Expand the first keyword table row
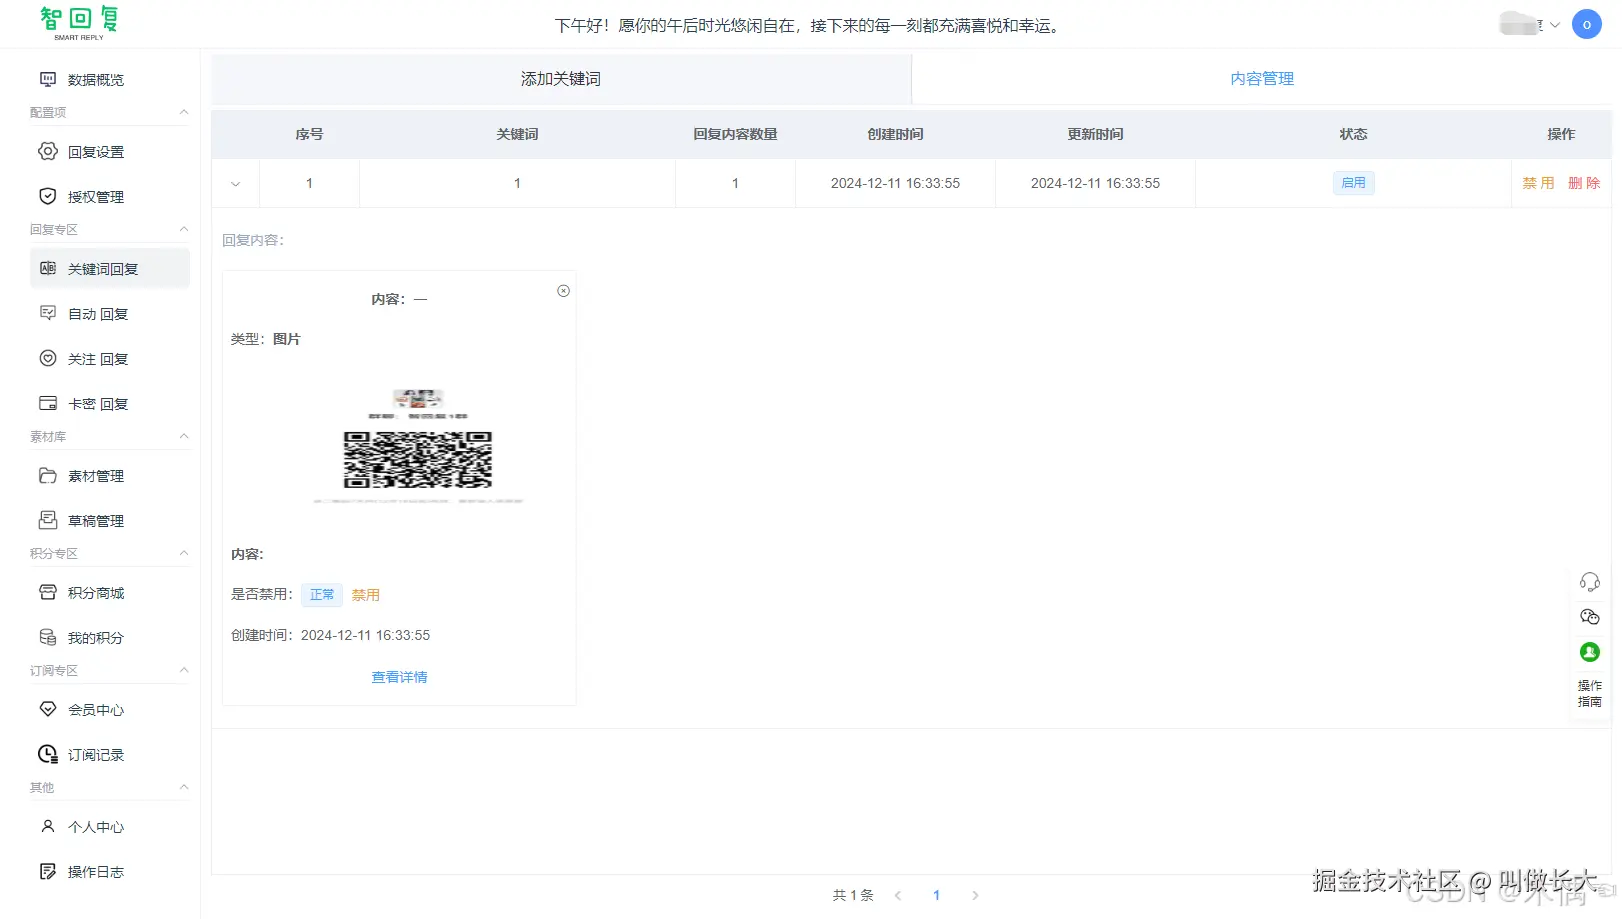 point(234,183)
